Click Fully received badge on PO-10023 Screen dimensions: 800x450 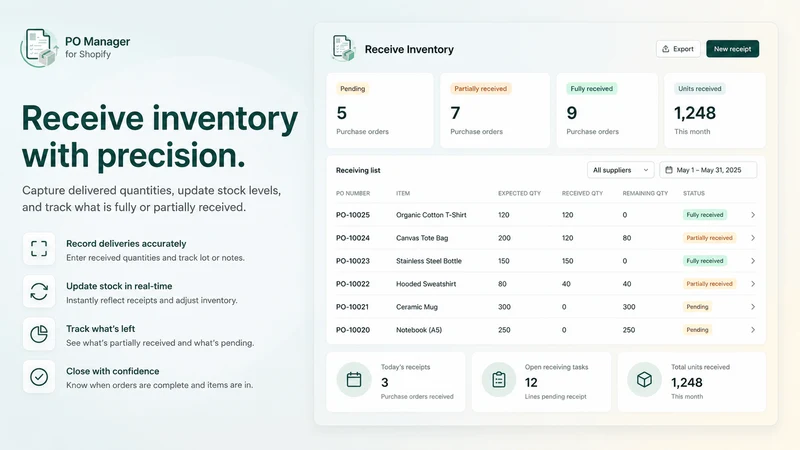click(x=705, y=261)
